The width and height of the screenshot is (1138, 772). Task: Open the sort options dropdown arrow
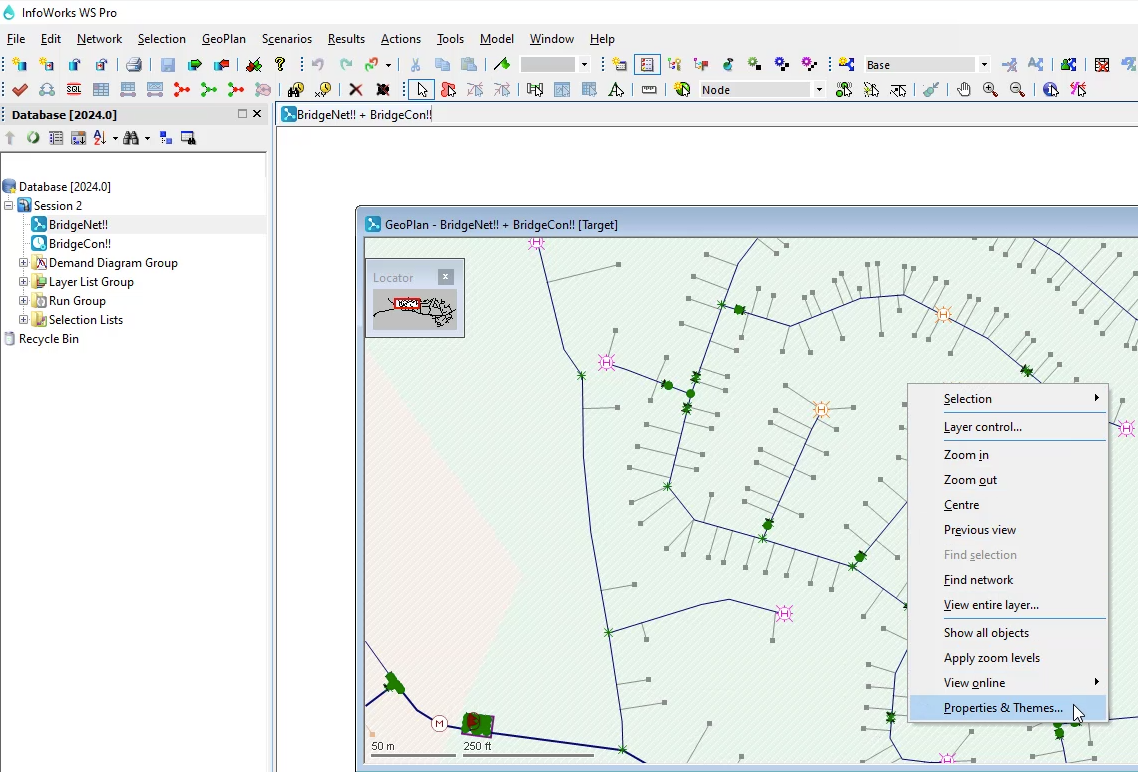click(115, 138)
